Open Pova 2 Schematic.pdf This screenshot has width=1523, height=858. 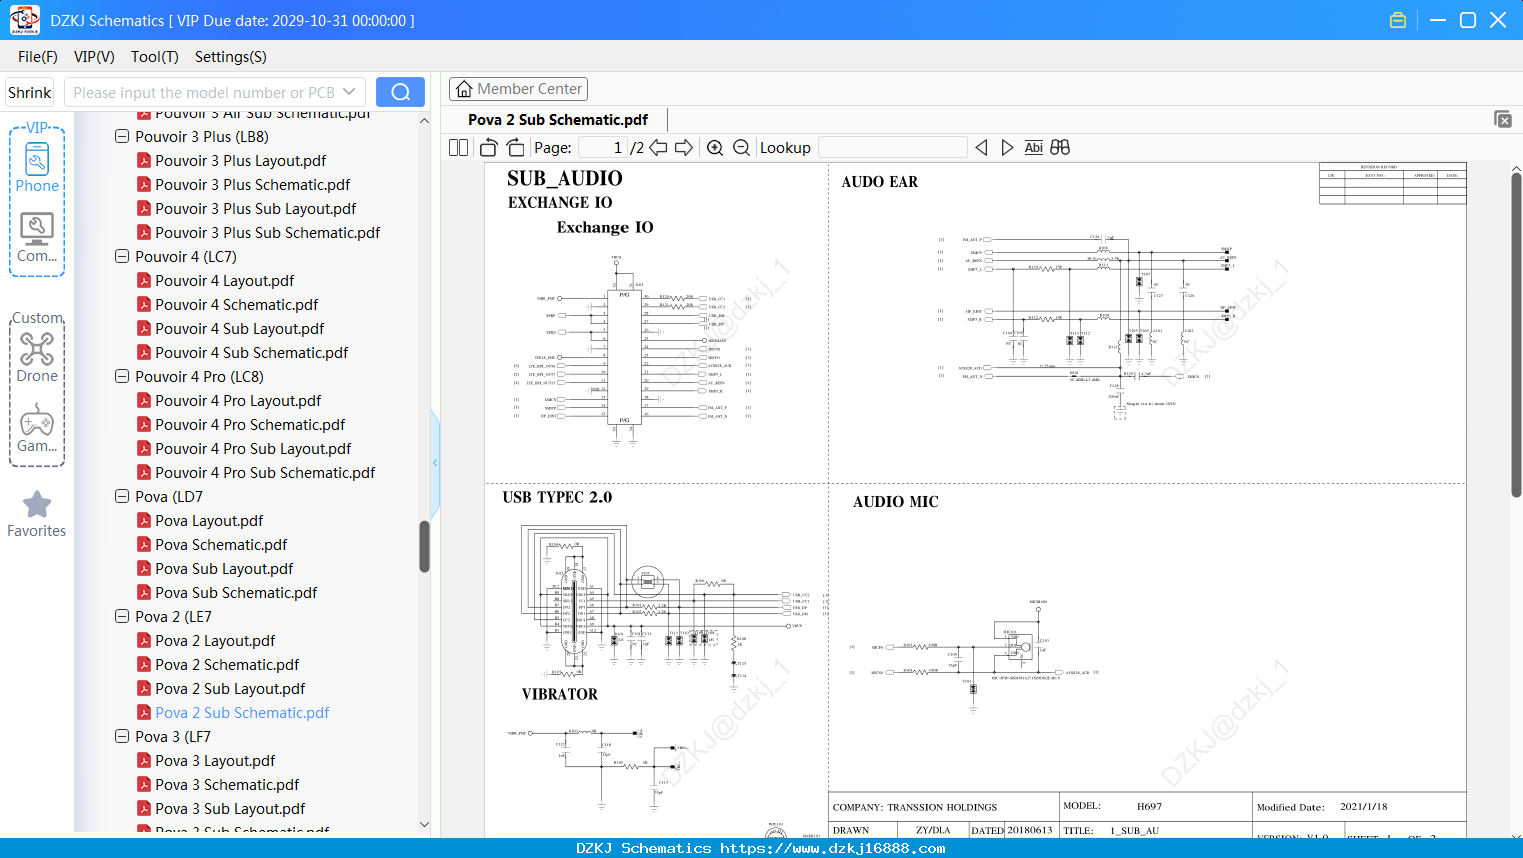coord(227,665)
